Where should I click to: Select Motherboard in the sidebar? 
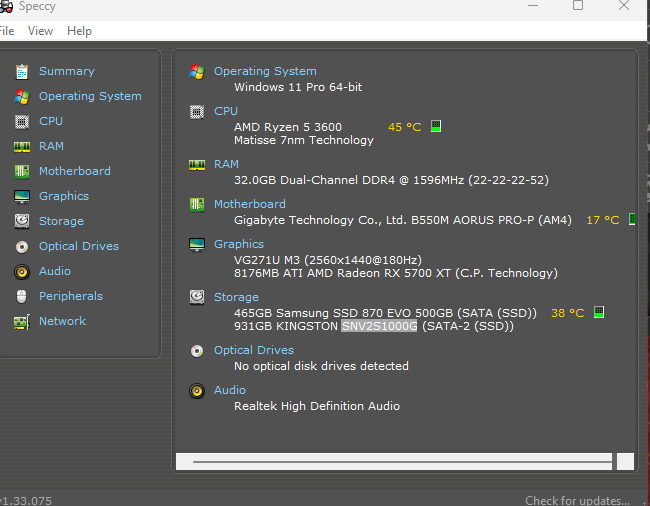[75, 171]
